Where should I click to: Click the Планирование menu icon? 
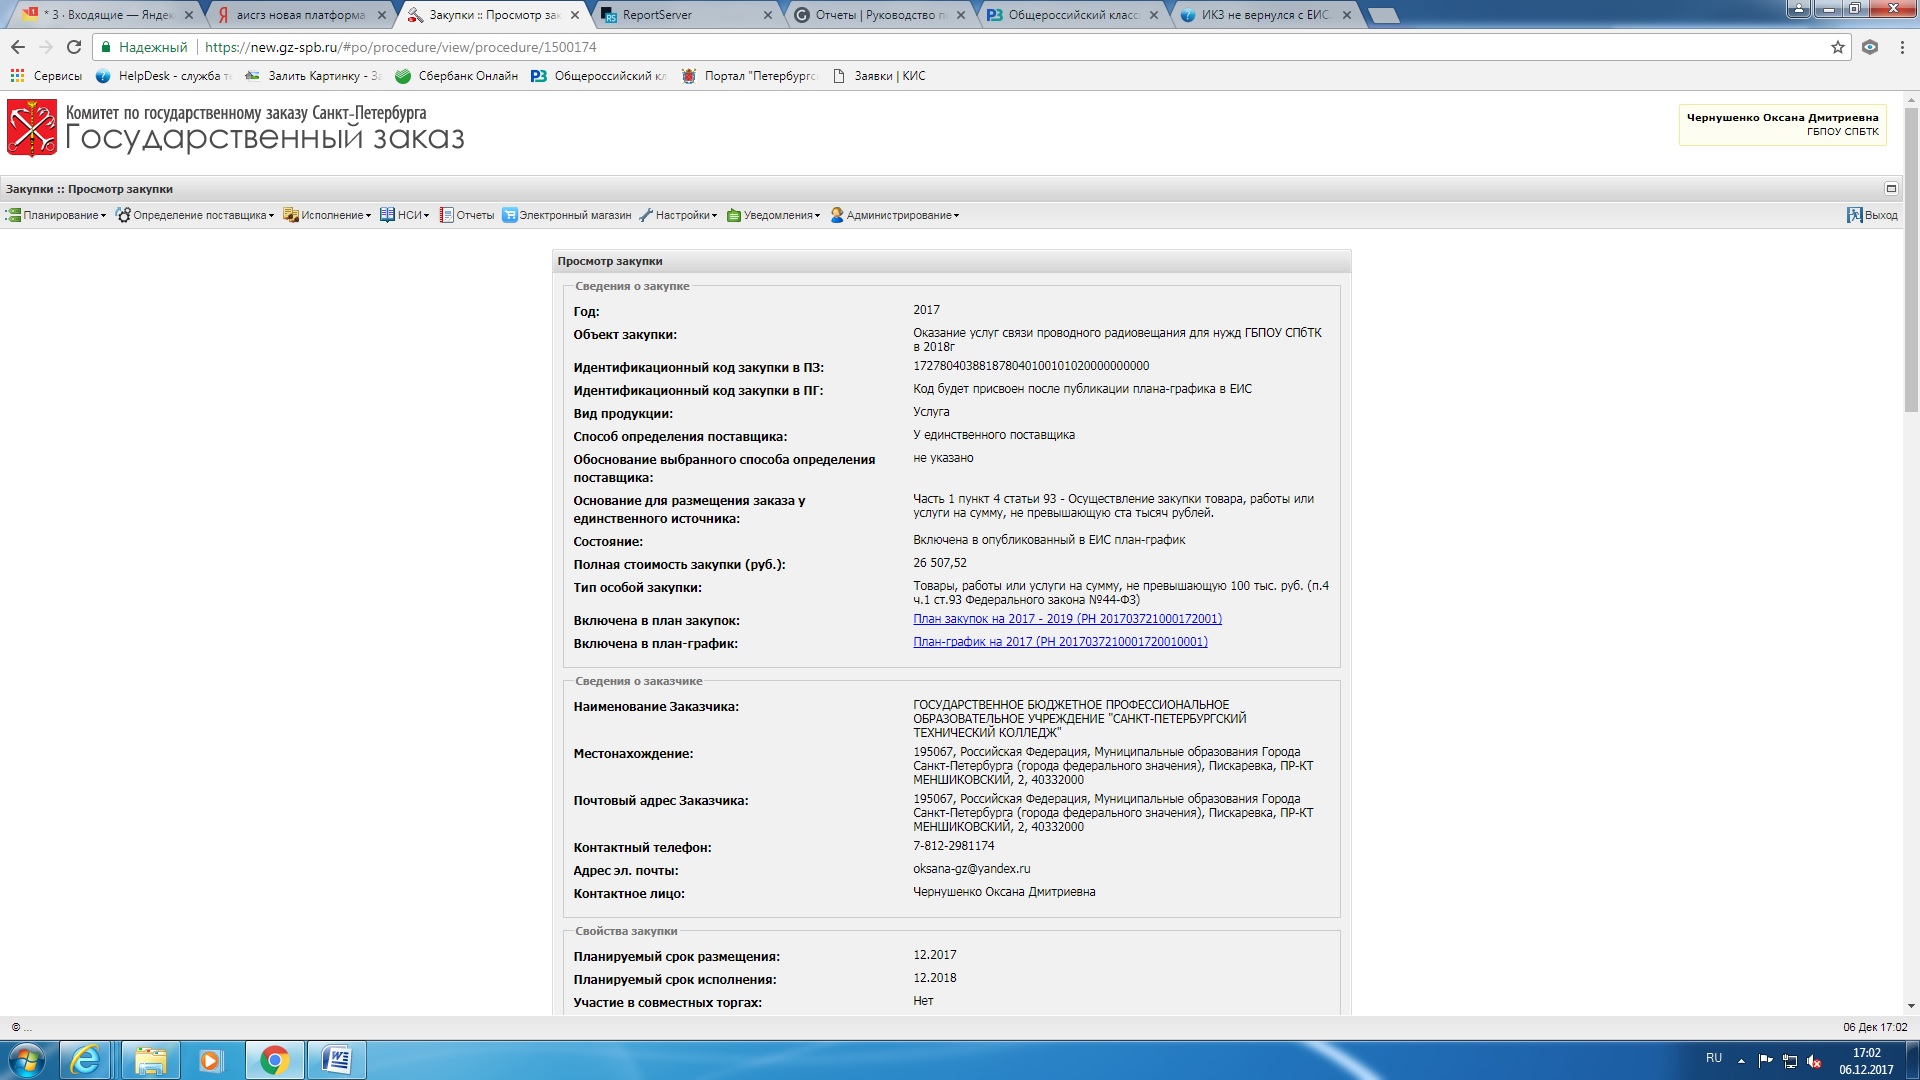click(14, 215)
